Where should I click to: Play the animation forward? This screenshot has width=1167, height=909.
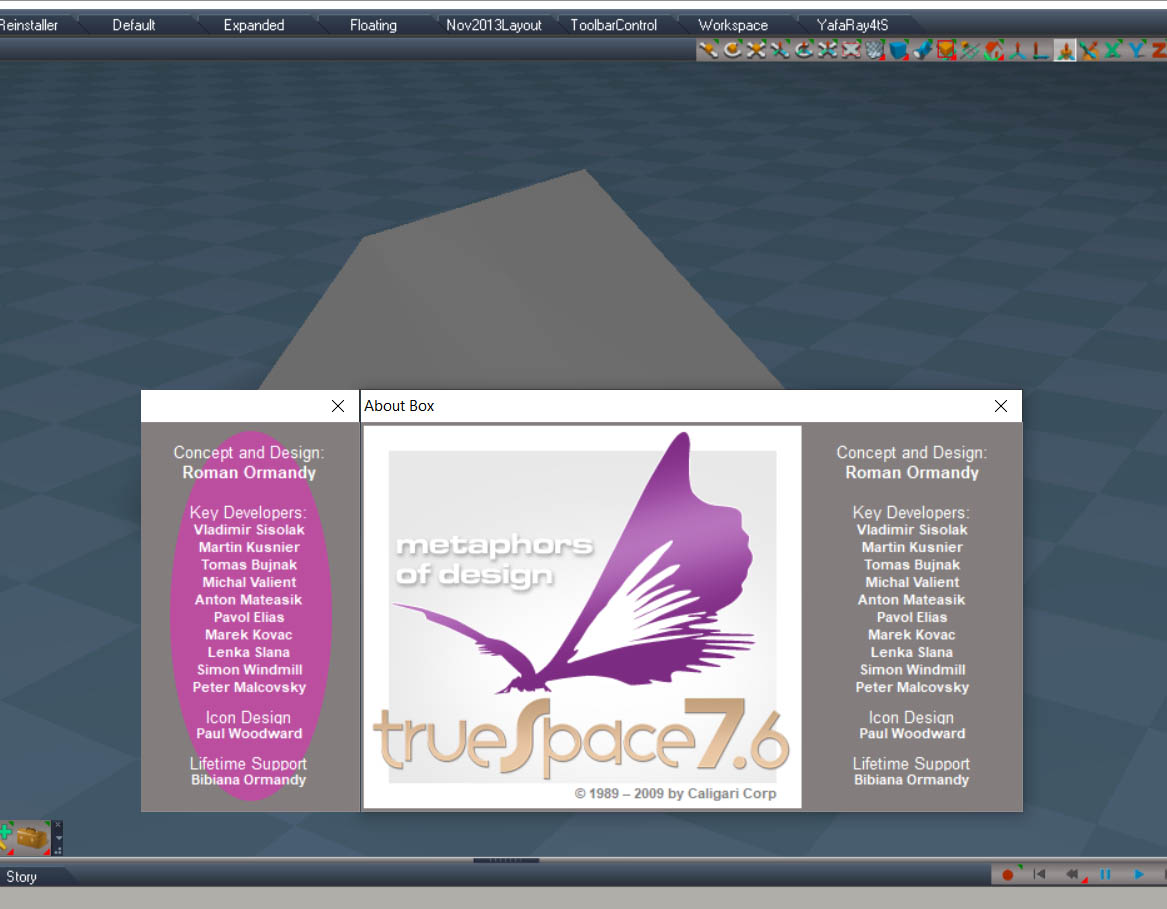pos(1139,874)
